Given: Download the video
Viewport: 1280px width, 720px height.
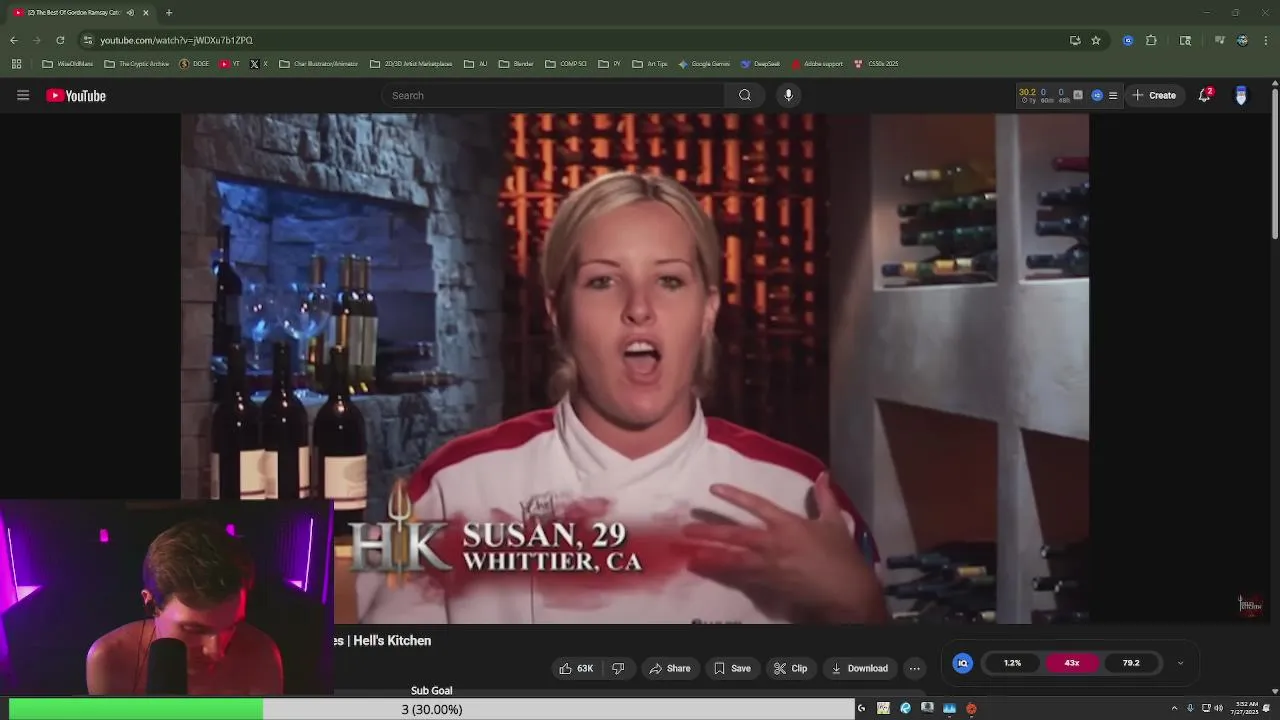Looking at the screenshot, I should click(859, 668).
